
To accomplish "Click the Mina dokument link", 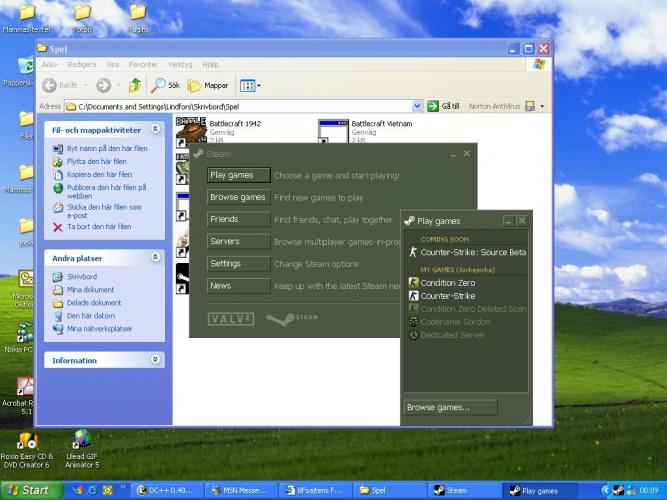I will pos(91,290).
